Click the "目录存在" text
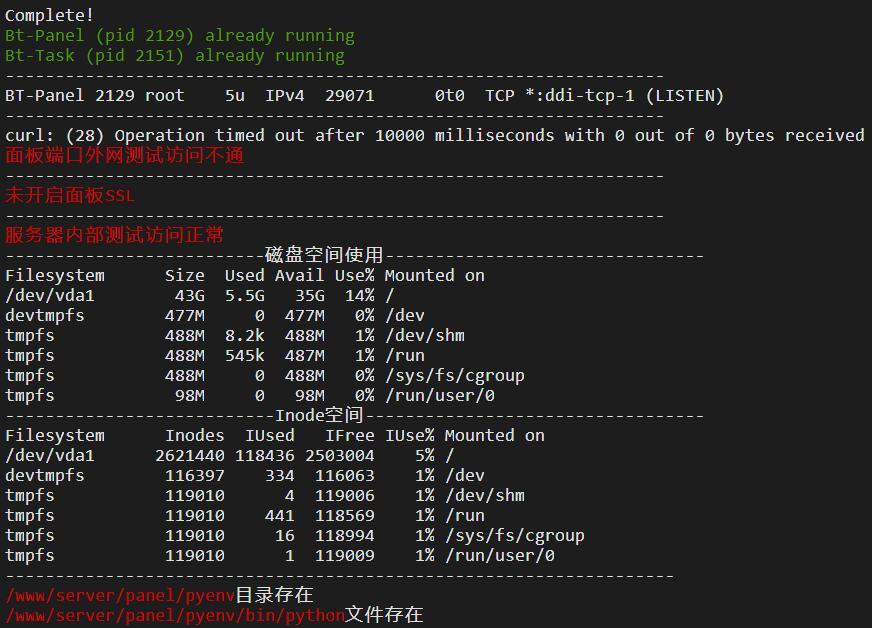Screen dimensions: 872x628 point(274,595)
